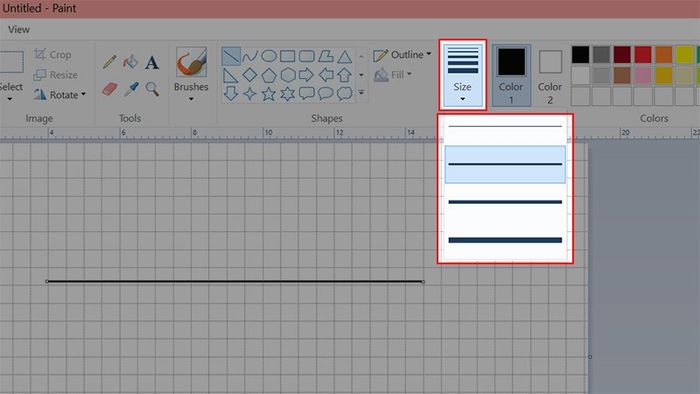
Task: Switch to the View tab
Action: pos(19,29)
